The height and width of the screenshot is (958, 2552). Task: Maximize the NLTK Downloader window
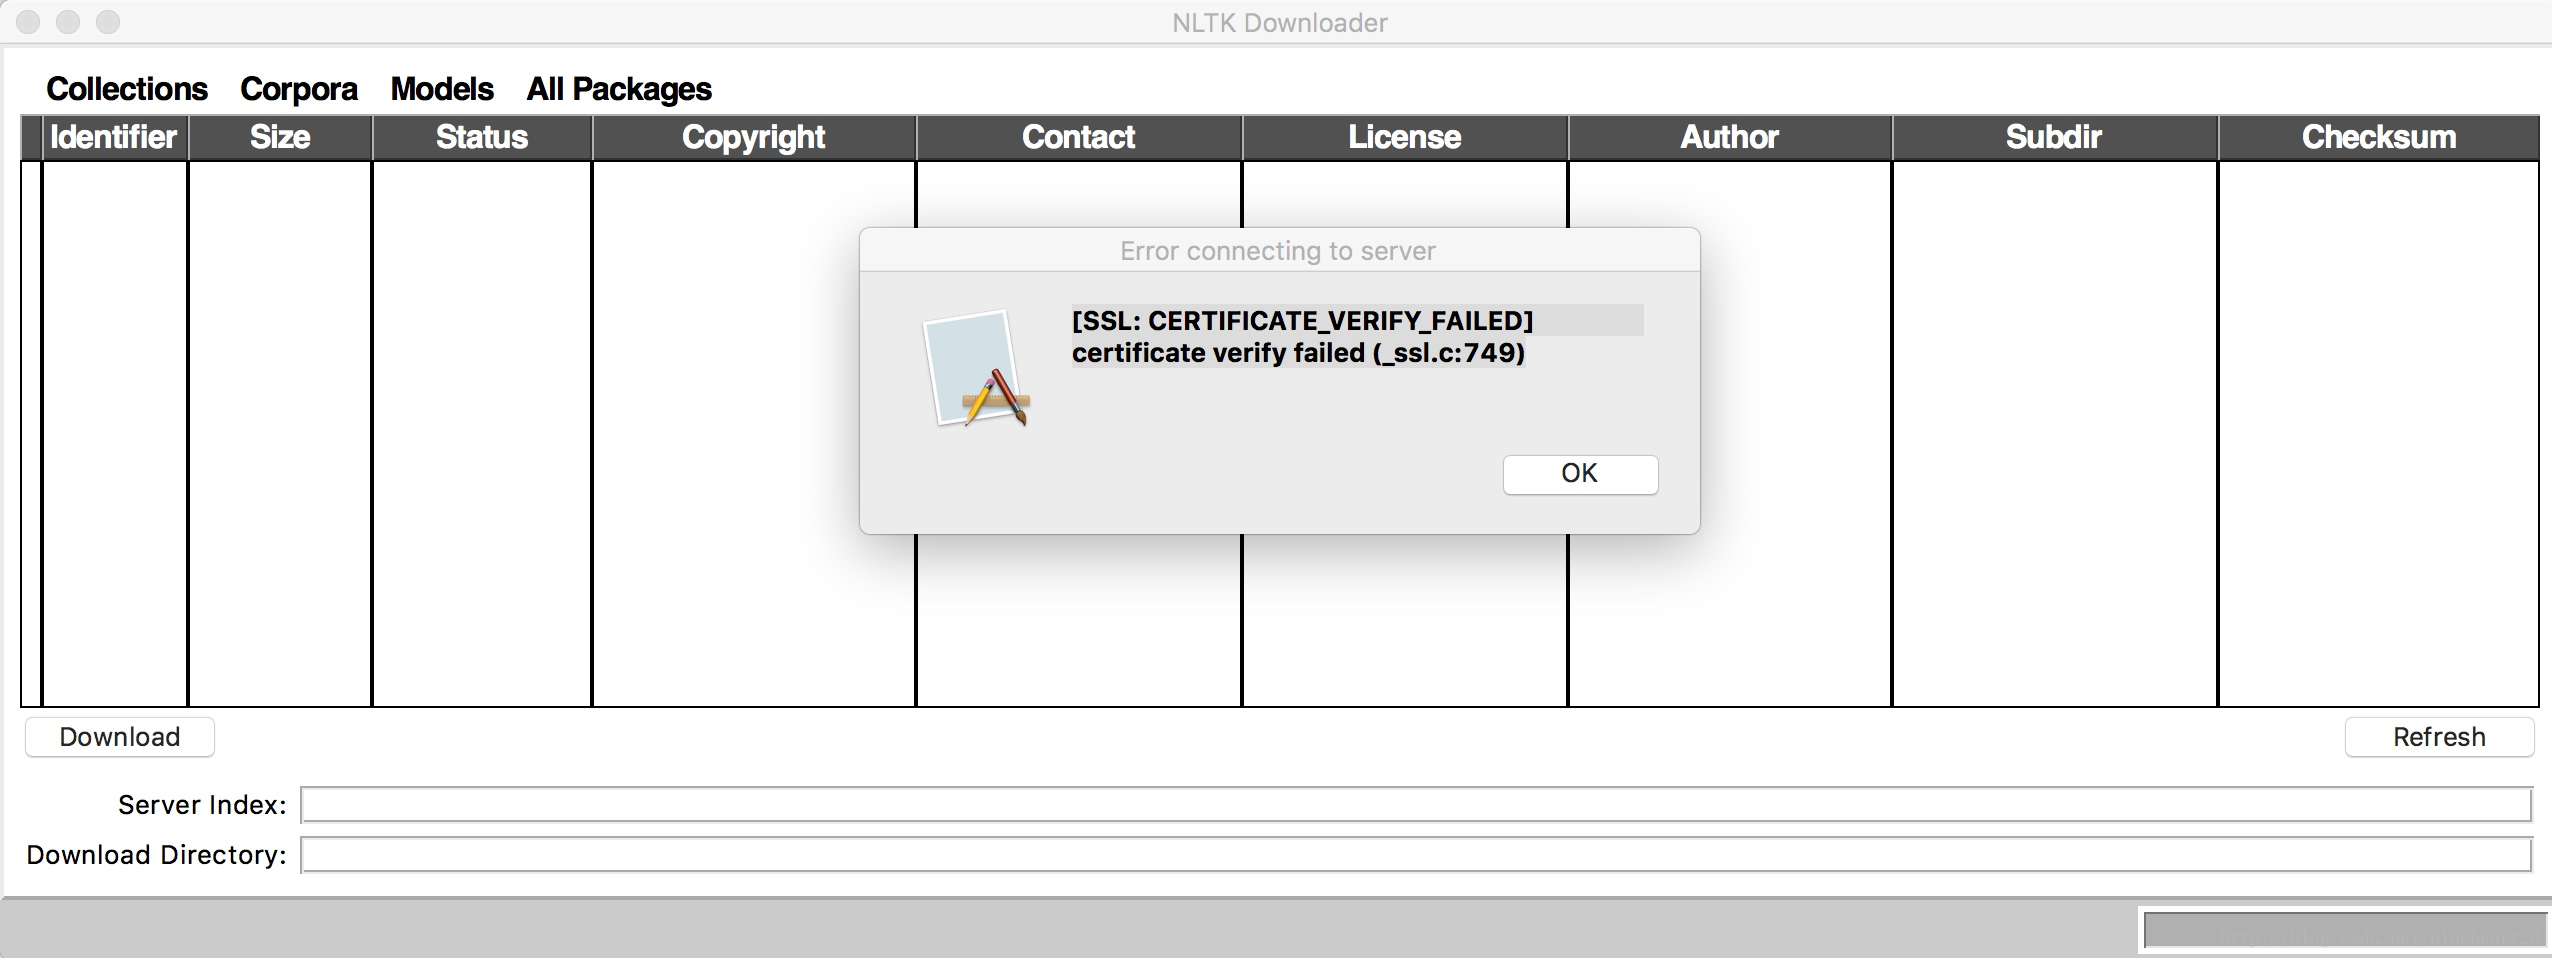108,22
